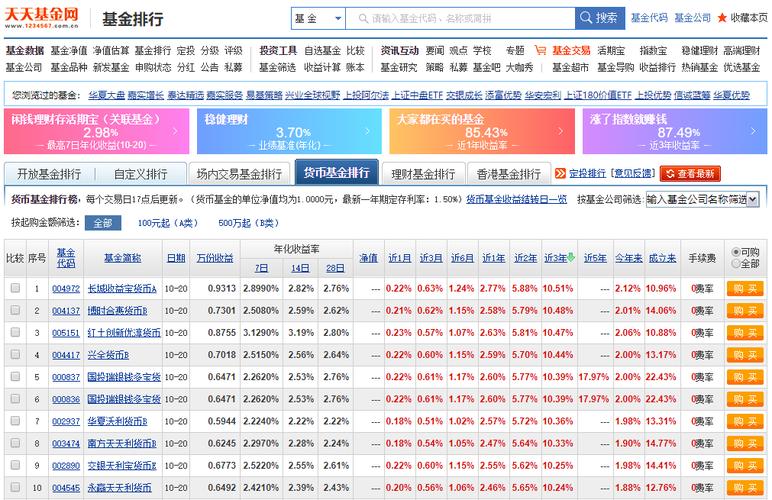
Task: Select the 可购 radio button
Action: pos(736,252)
